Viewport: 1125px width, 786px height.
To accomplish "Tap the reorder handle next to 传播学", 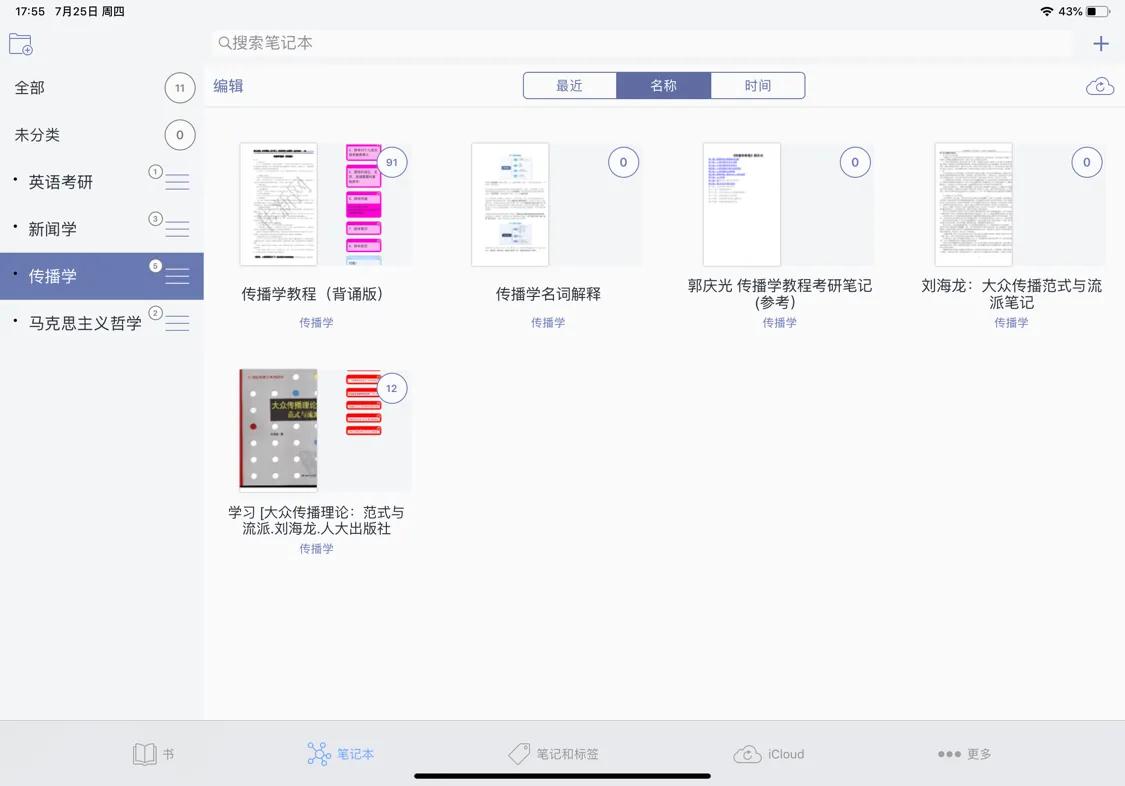I will point(176,275).
